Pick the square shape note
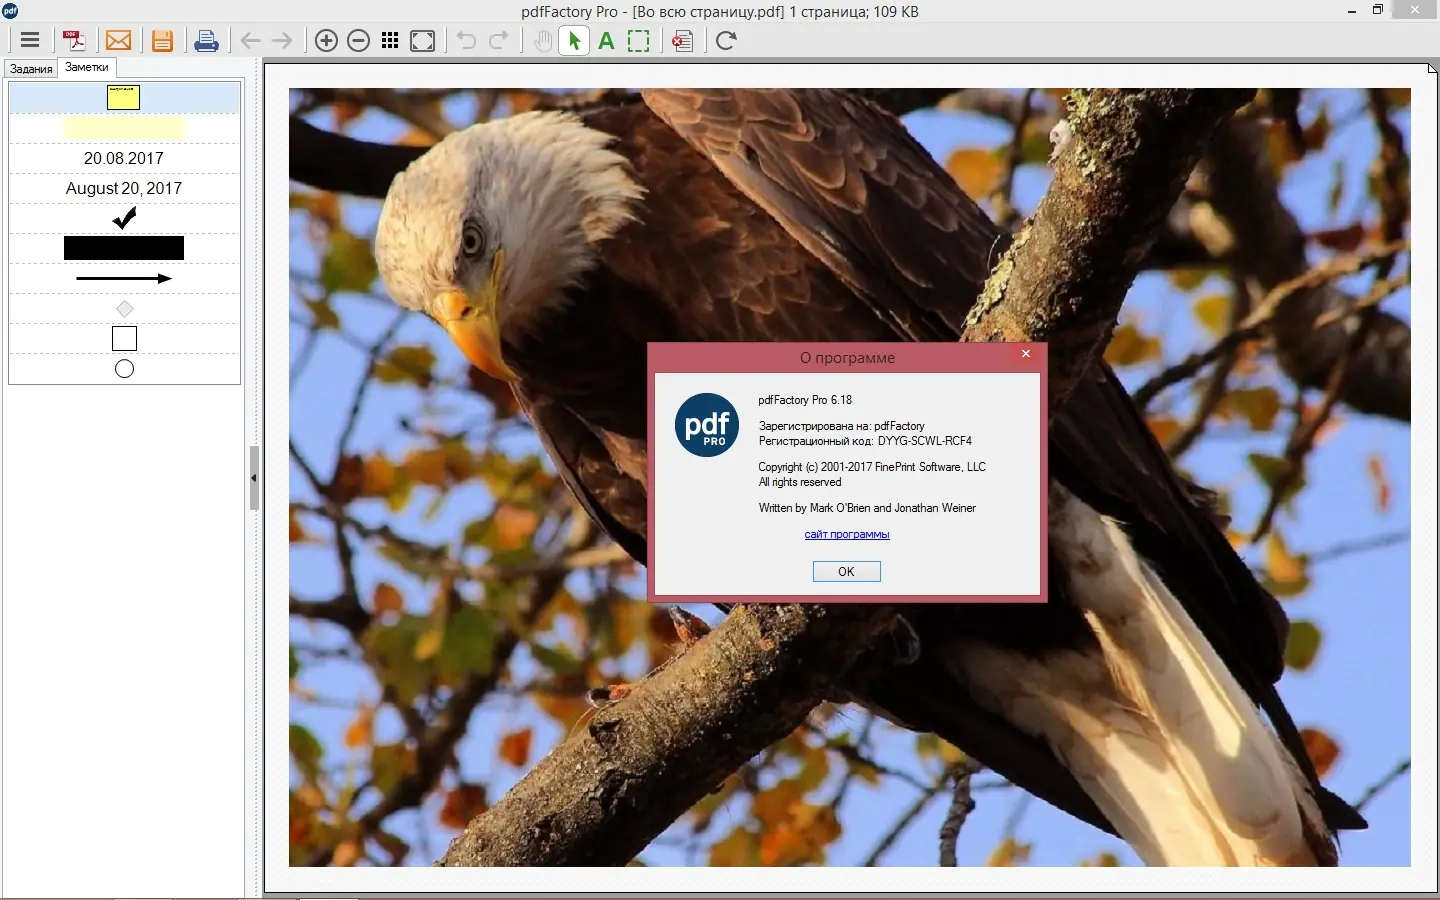The height and width of the screenshot is (900, 1440). click(124, 339)
